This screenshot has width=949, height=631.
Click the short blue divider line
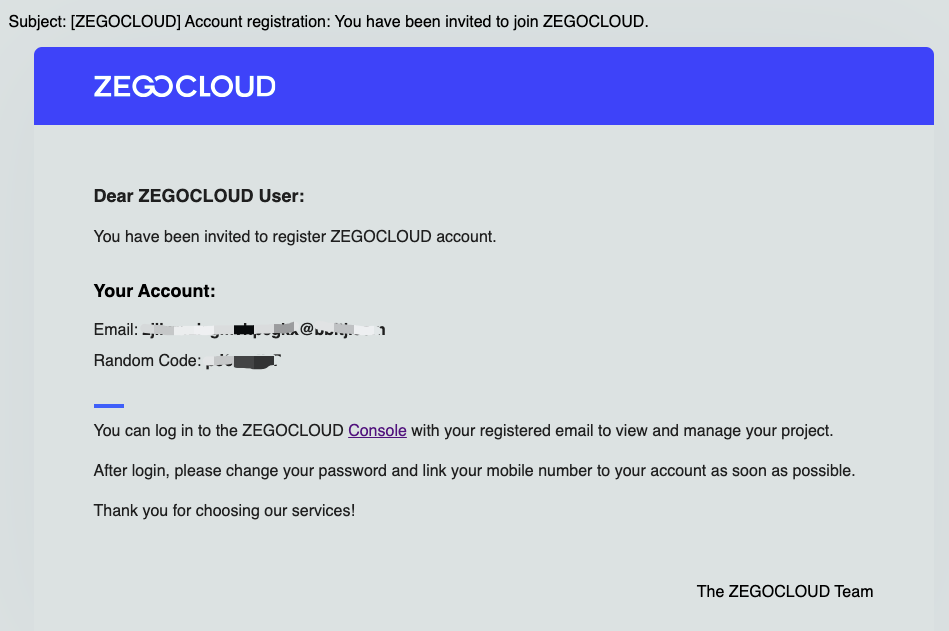109,406
